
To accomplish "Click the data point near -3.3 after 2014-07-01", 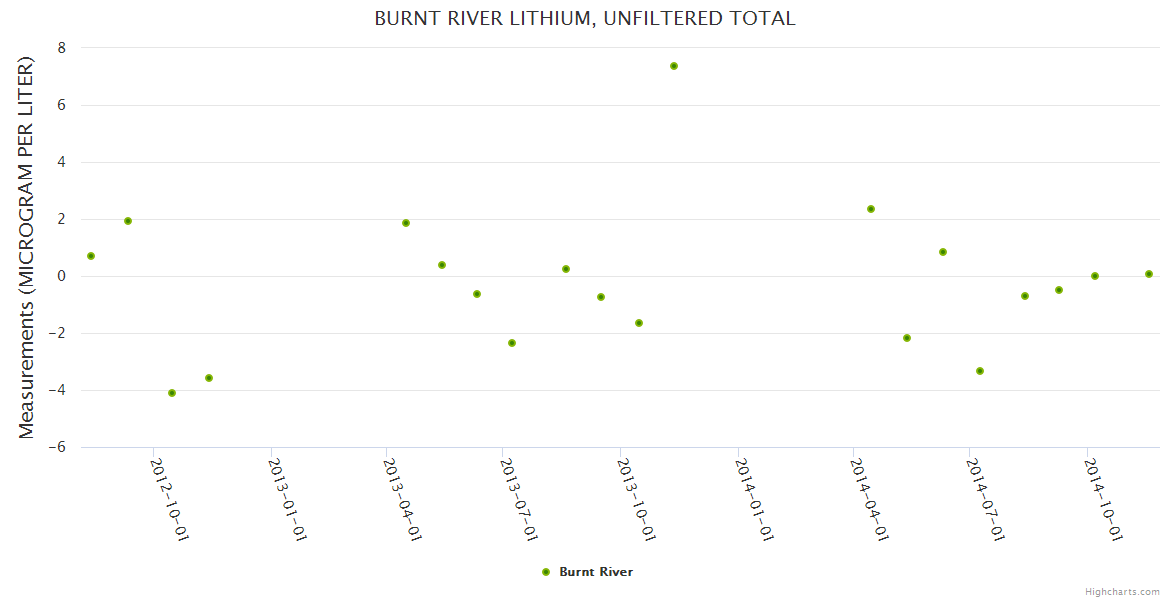I will point(980,371).
